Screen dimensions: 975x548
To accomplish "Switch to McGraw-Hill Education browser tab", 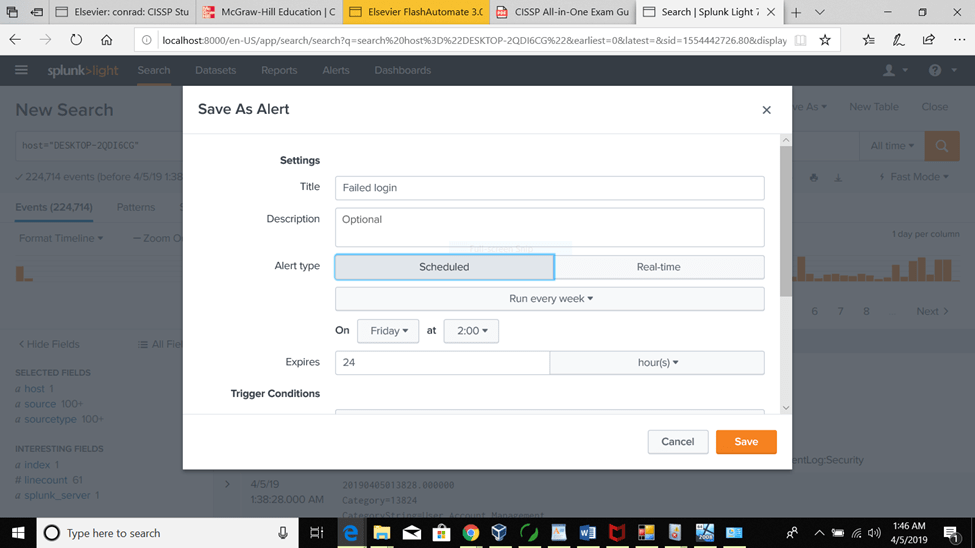I will coord(269,12).
